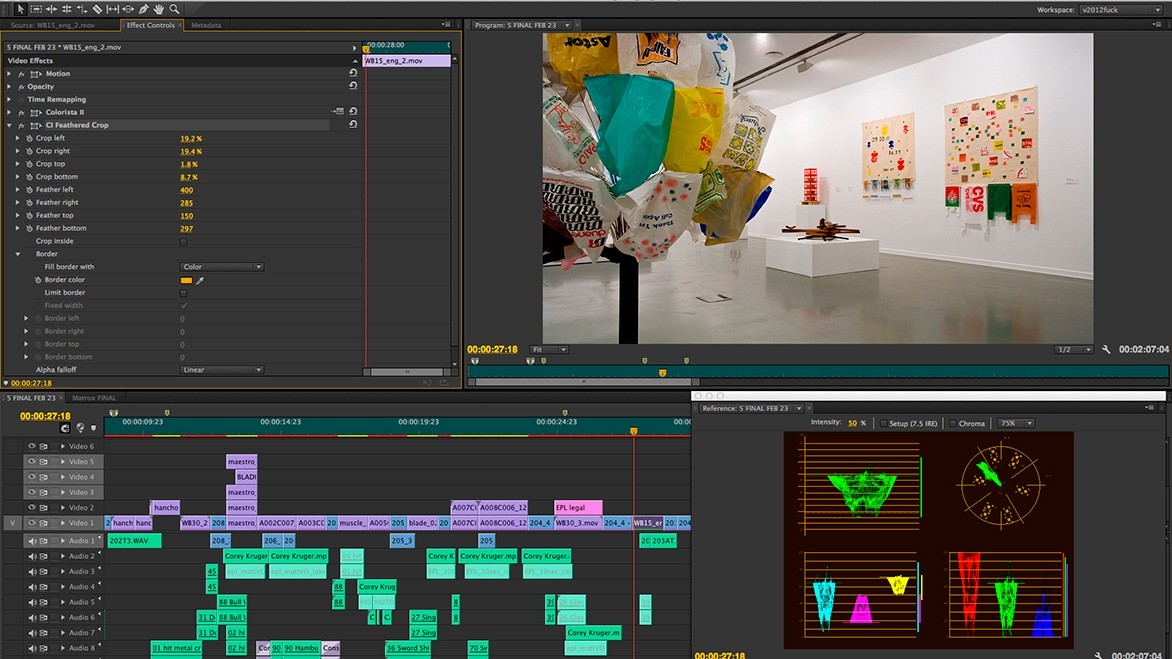The image size is (1172, 659).
Task: Select the Rate Stretch tool
Action: click(81, 9)
